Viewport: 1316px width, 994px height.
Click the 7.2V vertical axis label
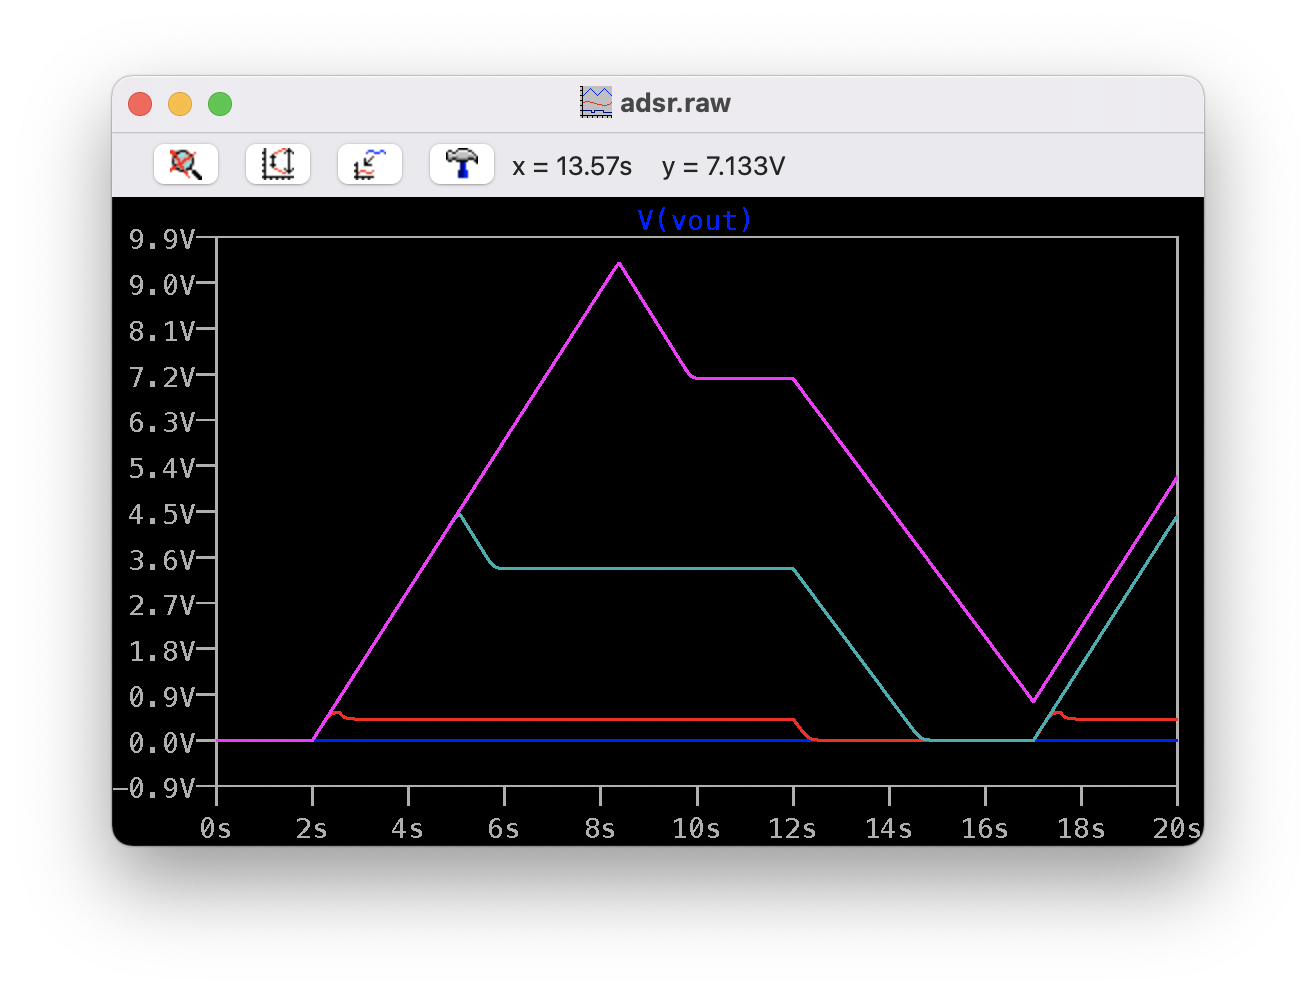pyautogui.click(x=161, y=377)
